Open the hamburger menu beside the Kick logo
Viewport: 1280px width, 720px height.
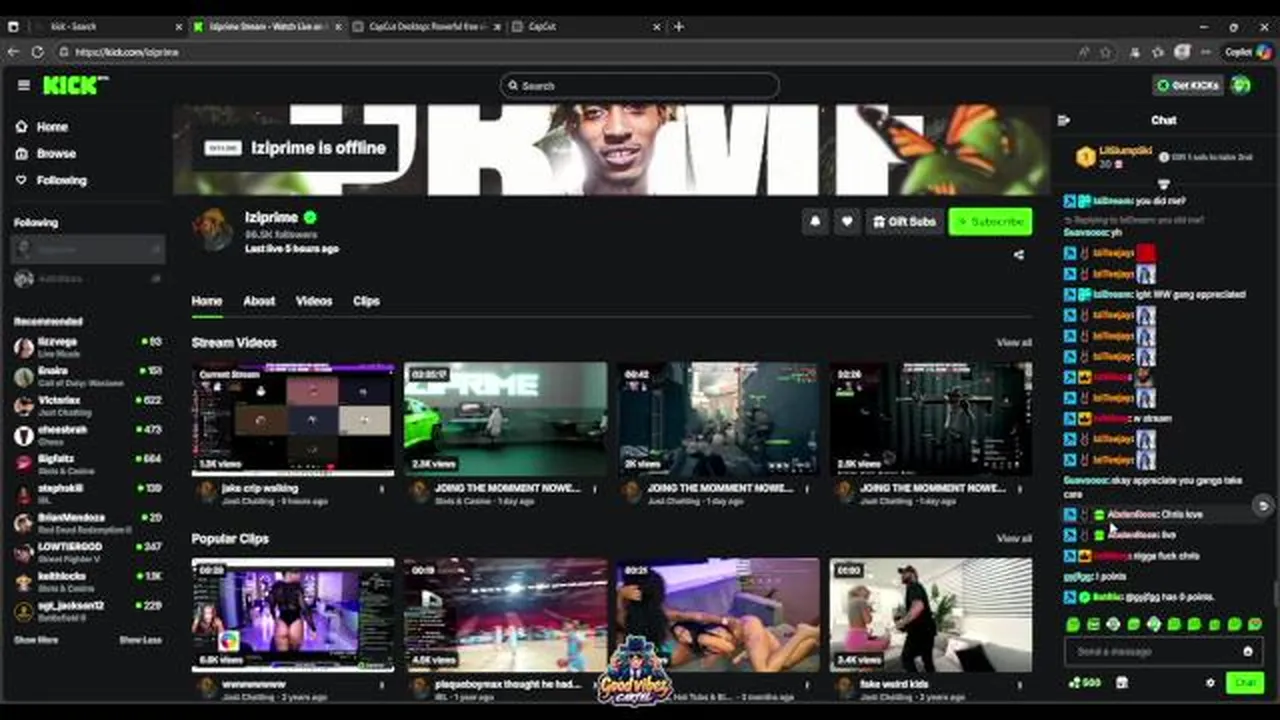(24, 86)
